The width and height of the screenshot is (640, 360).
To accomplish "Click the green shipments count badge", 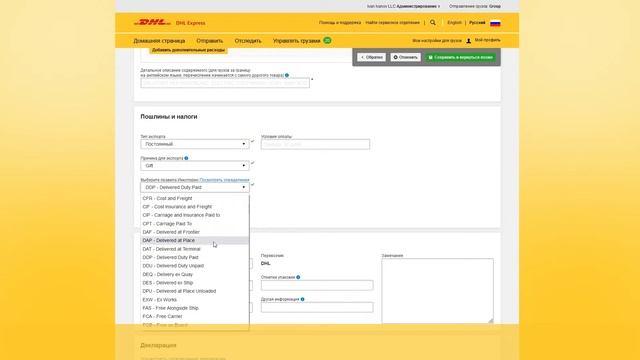I will click(x=327, y=40).
